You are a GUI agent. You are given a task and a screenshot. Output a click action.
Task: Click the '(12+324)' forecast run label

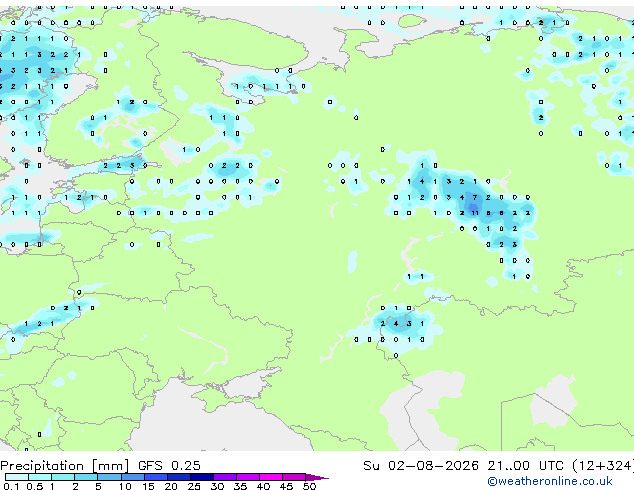(x=603, y=466)
